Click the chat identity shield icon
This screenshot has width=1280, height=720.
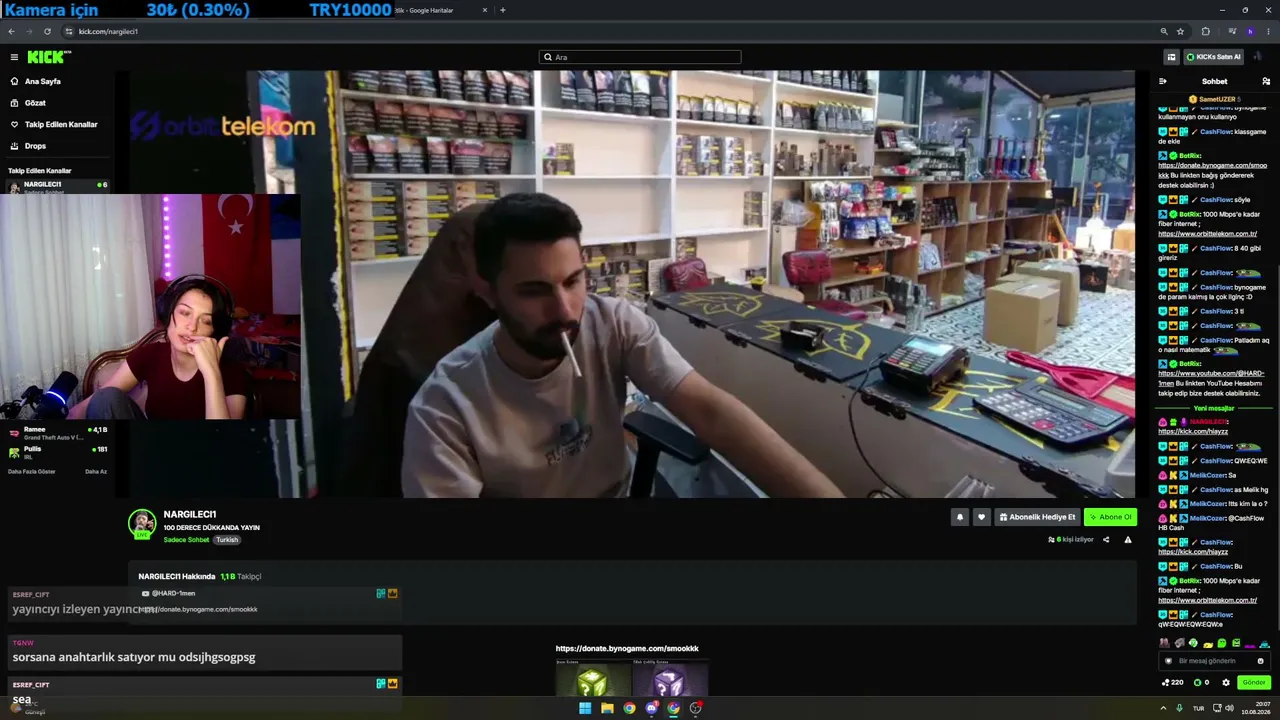coord(1168,661)
